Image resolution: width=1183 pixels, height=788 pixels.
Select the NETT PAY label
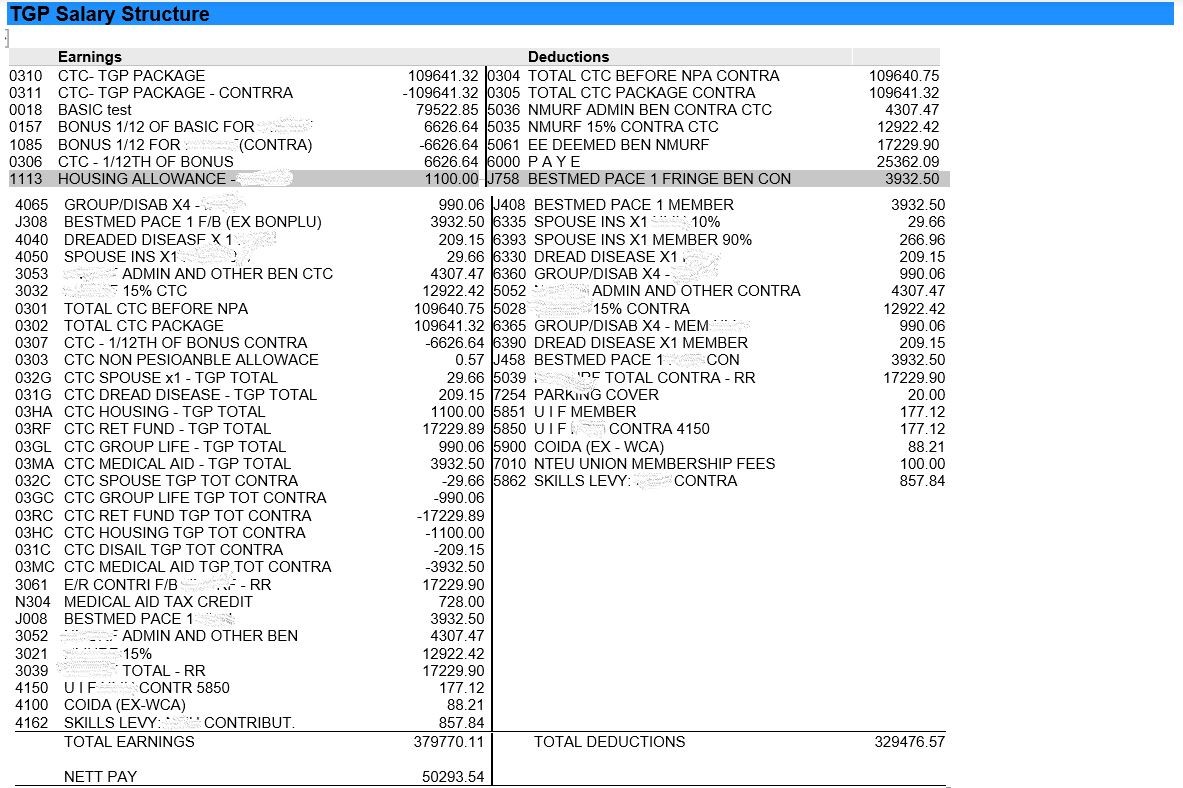coord(100,777)
